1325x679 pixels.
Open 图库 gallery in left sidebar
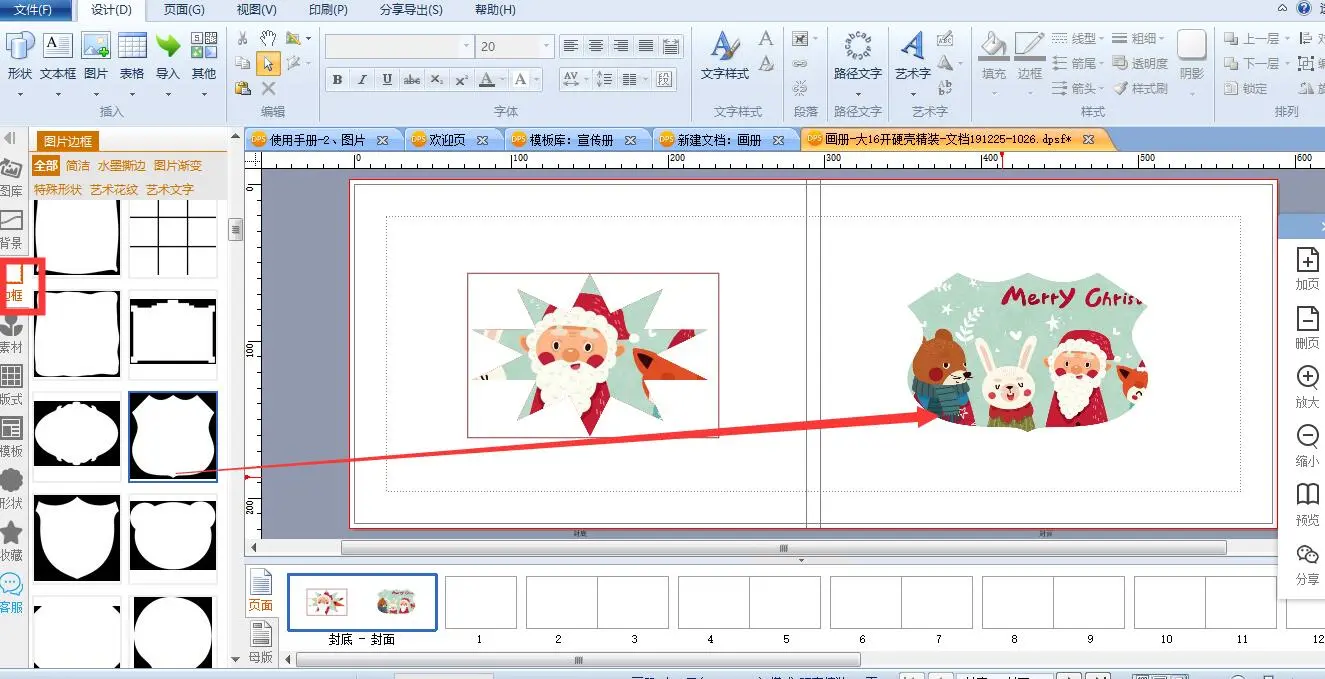[x=11, y=178]
